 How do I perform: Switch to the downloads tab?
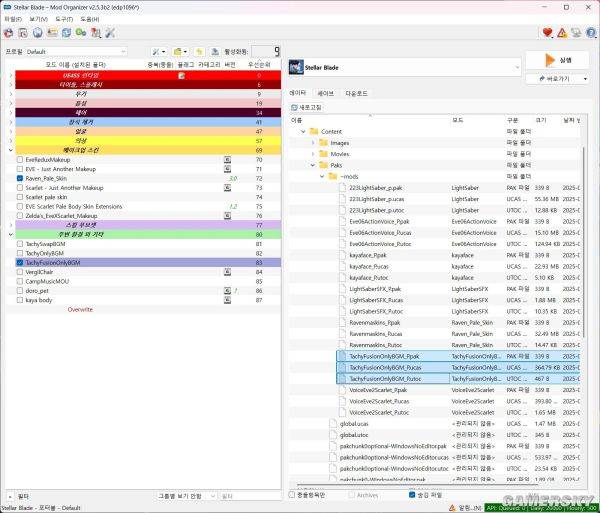pyautogui.click(x=356, y=93)
